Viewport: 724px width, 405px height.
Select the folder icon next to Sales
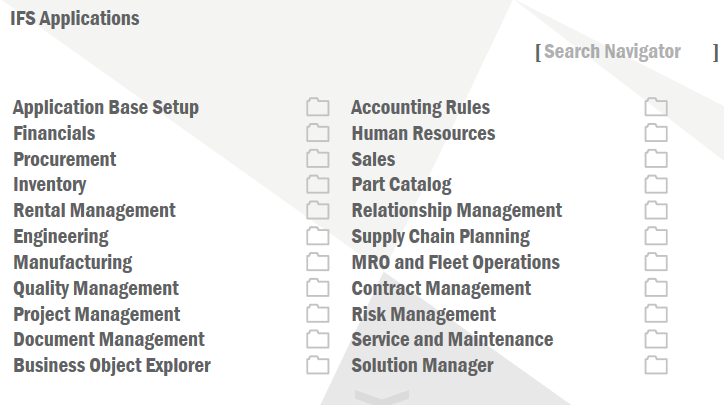pyautogui.click(x=656, y=159)
